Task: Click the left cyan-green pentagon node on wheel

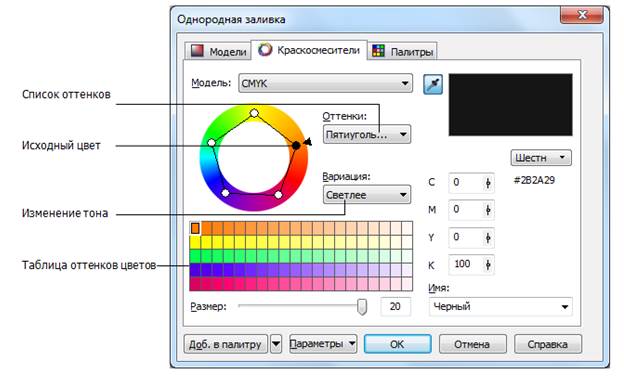Action: click(x=212, y=143)
